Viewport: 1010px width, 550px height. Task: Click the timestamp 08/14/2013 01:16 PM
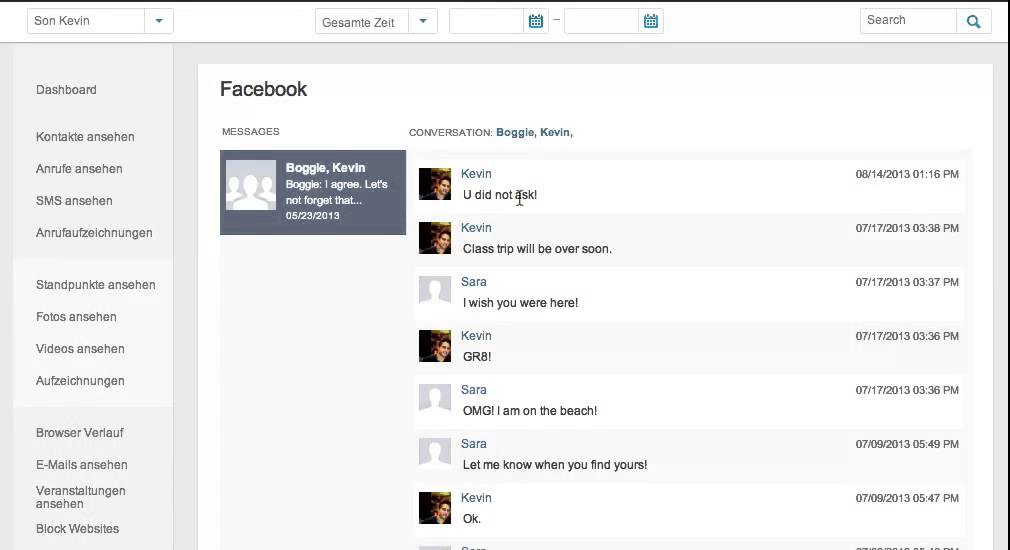point(907,175)
